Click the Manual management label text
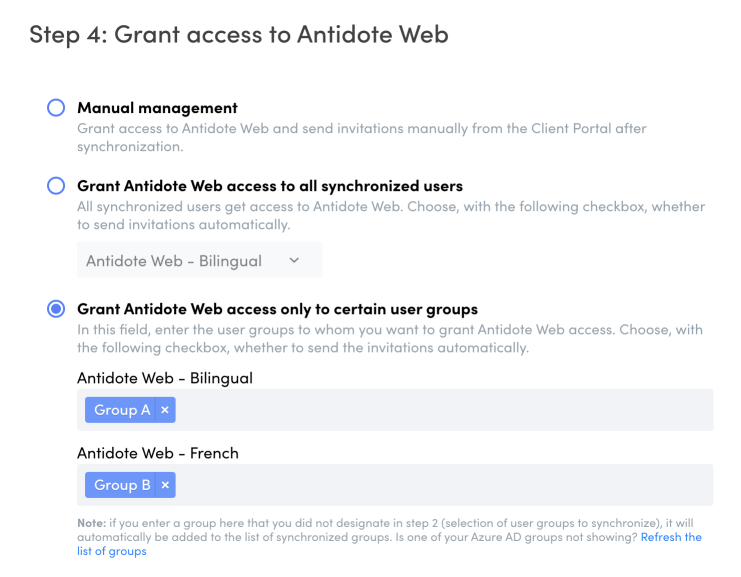Viewport: 741px width, 577px height. (x=157, y=108)
